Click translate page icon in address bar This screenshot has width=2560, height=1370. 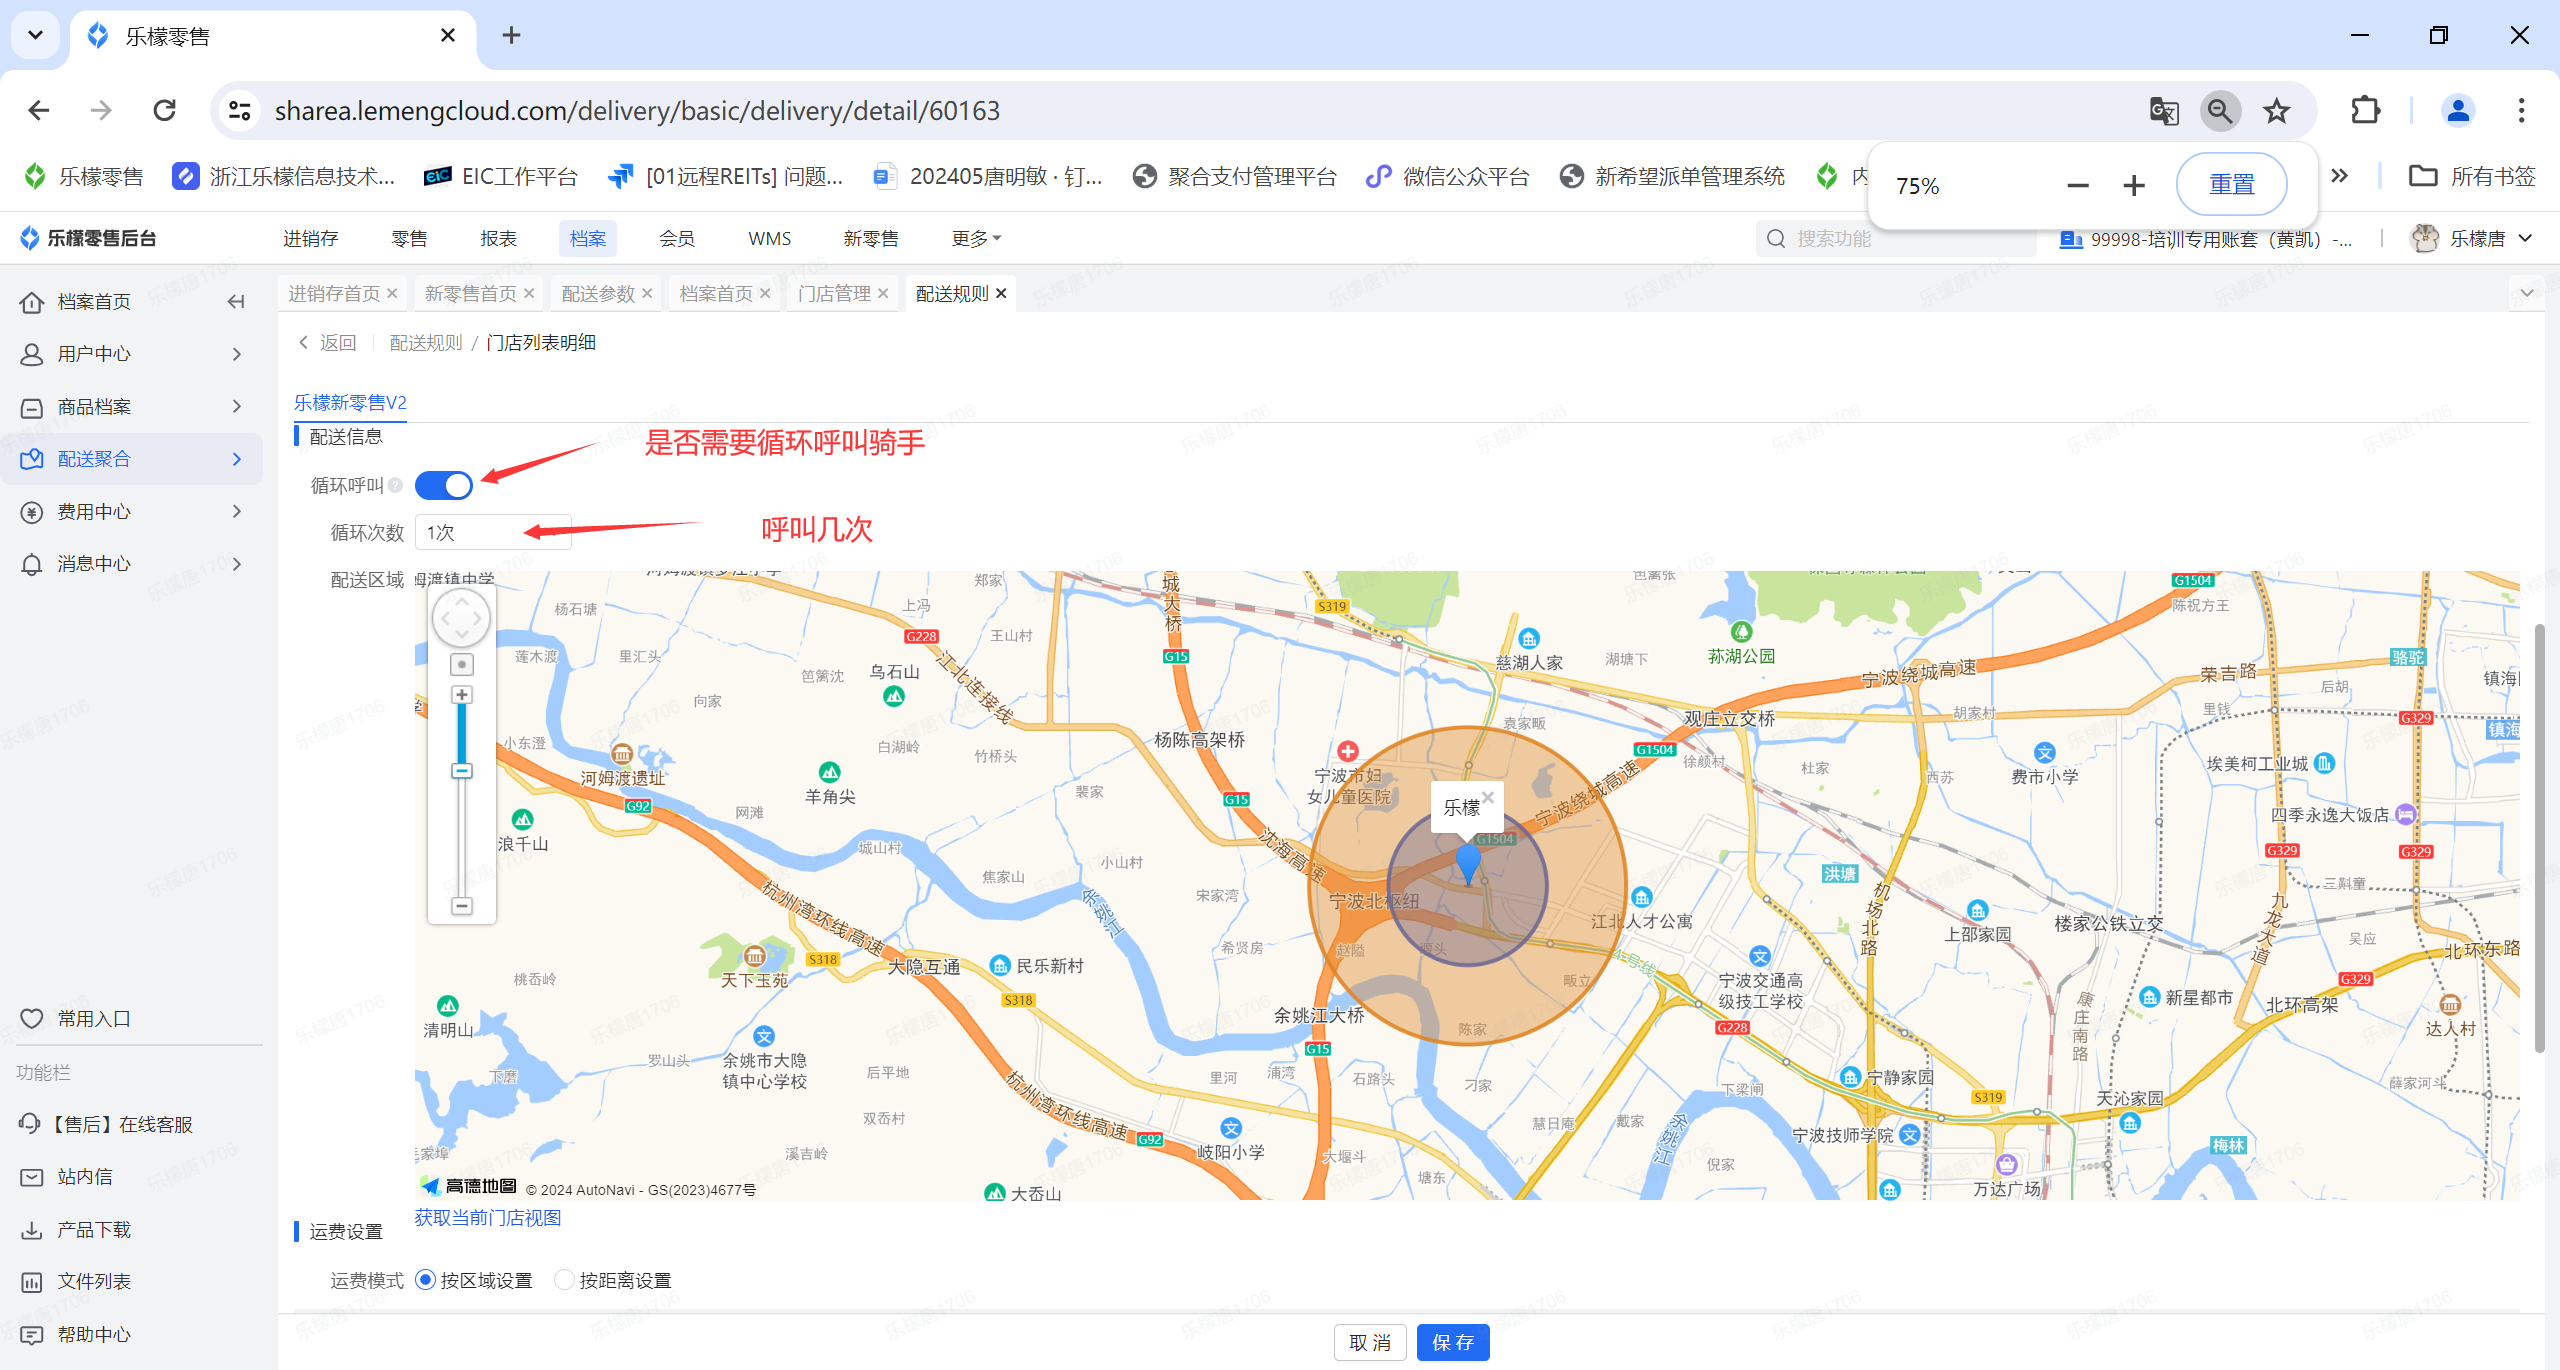[2164, 110]
